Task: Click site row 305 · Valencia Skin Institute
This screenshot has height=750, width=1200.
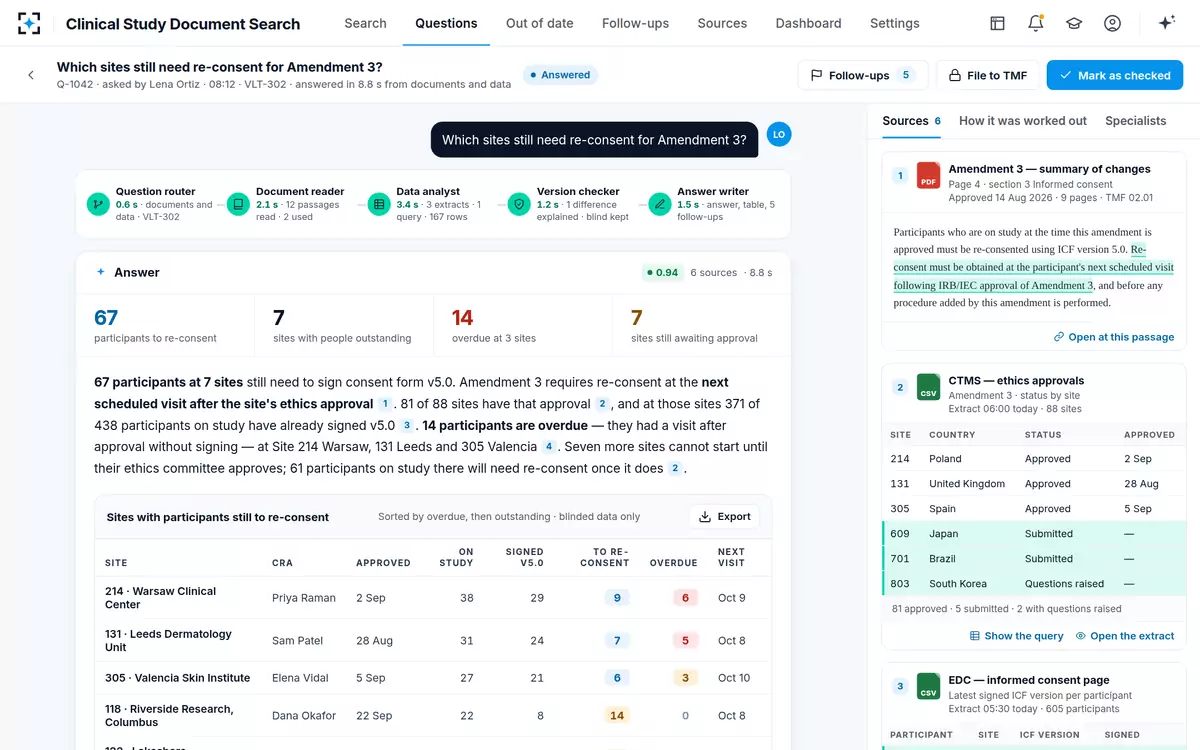Action: coord(433,678)
